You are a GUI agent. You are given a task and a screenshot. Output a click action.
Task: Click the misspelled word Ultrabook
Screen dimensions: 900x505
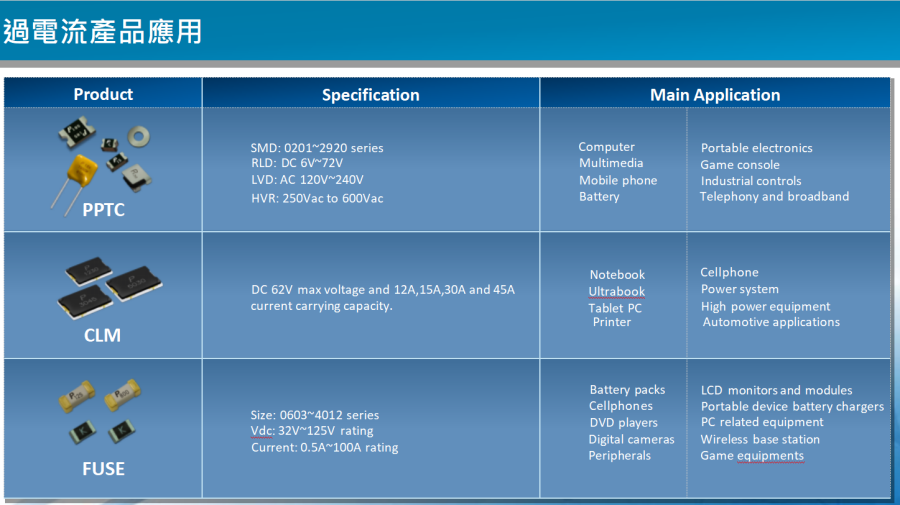click(616, 292)
